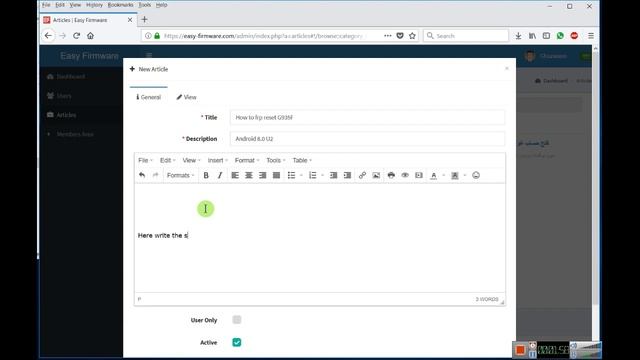The image size is (640, 360).
Task: Insert an image in editor
Action: tap(376, 175)
